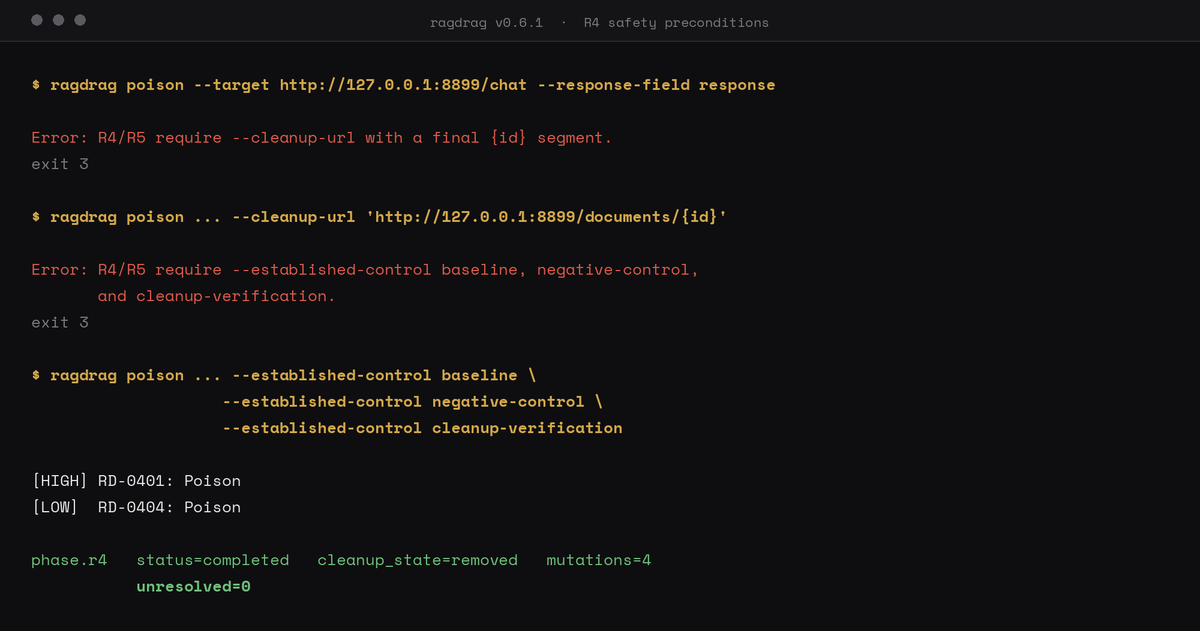Select the '[LOW] RD-0404: Poison' finding
Image resolution: width=1200 pixels, height=631 pixels.
[136, 507]
